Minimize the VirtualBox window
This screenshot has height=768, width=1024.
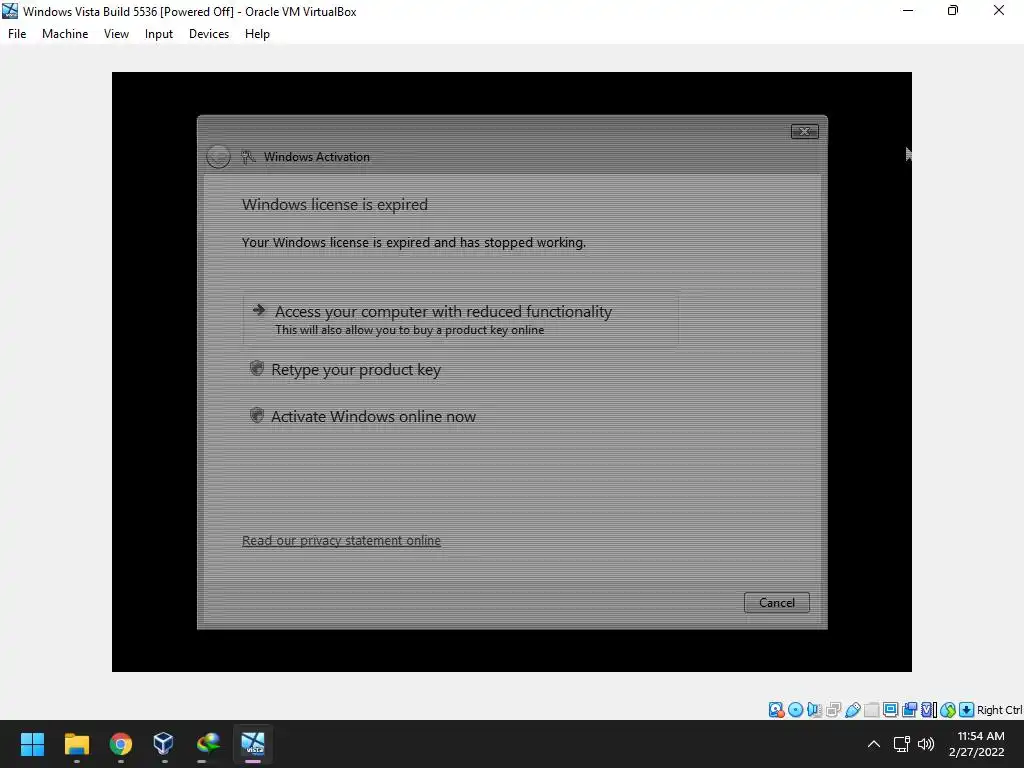click(x=908, y=10)
